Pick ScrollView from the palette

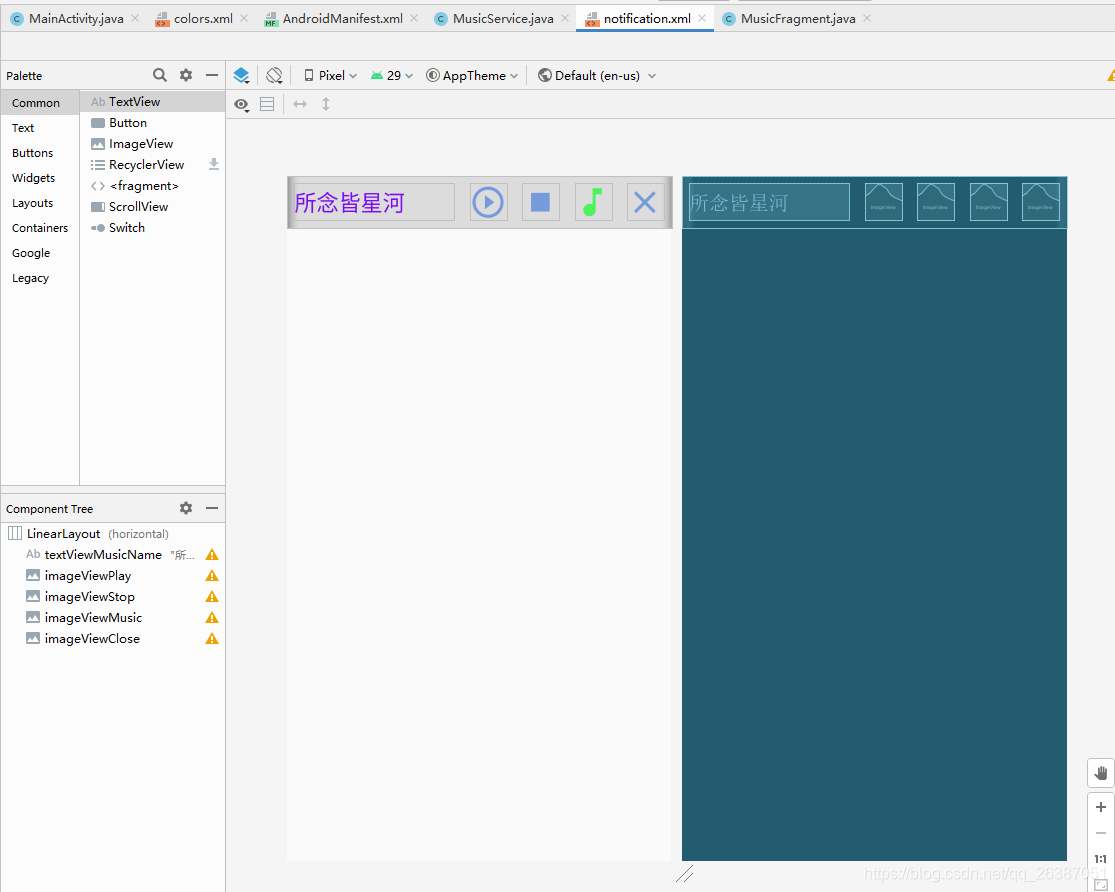pos(152,207)
